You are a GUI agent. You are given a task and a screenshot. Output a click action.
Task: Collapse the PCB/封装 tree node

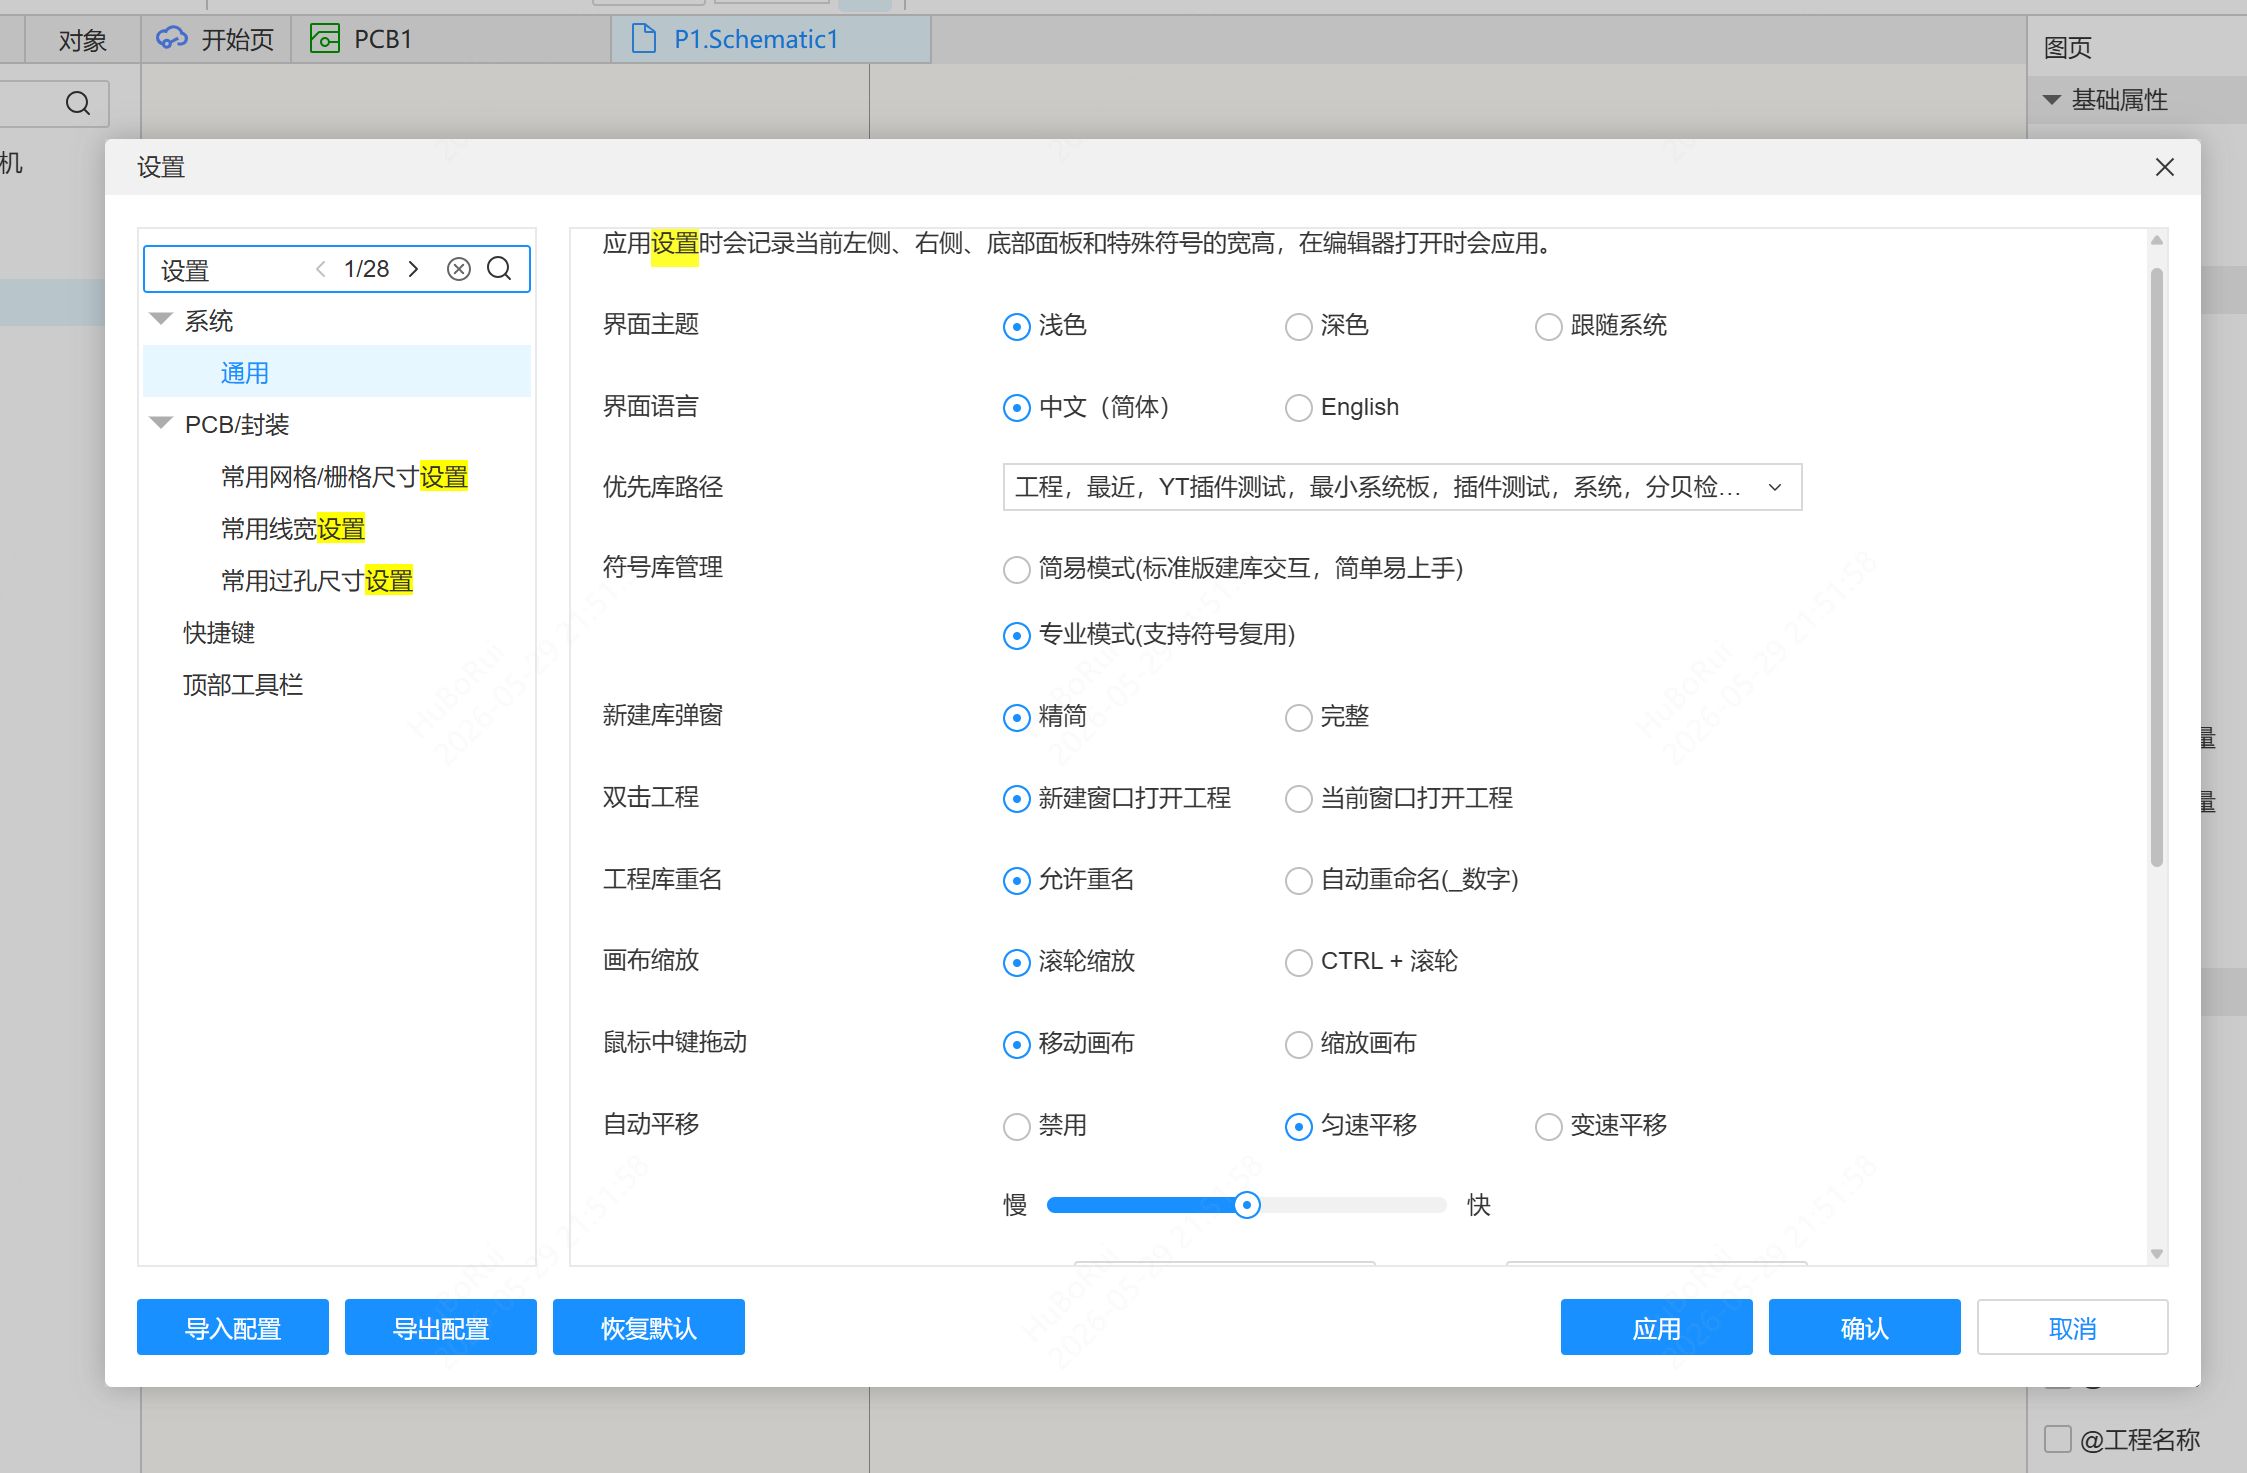[160, 423]
